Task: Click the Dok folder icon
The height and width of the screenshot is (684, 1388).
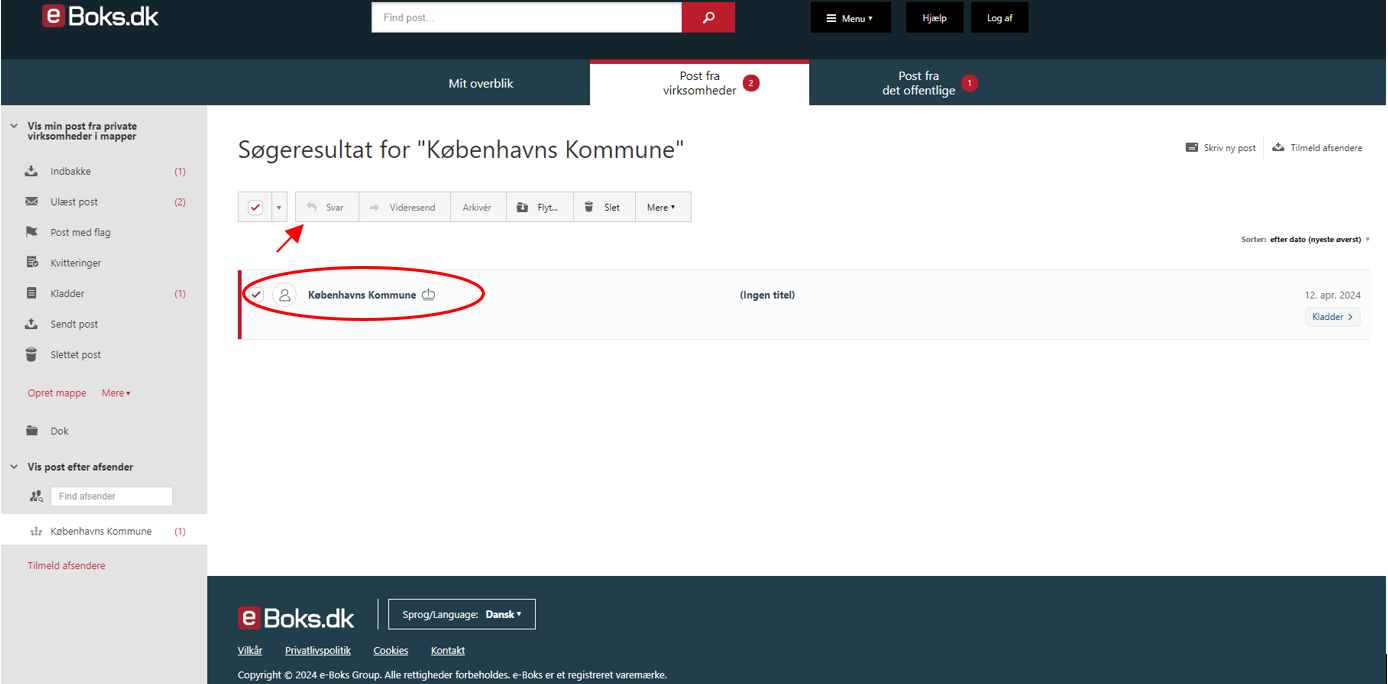Action: pyautogui.click(x=31, y=431)
